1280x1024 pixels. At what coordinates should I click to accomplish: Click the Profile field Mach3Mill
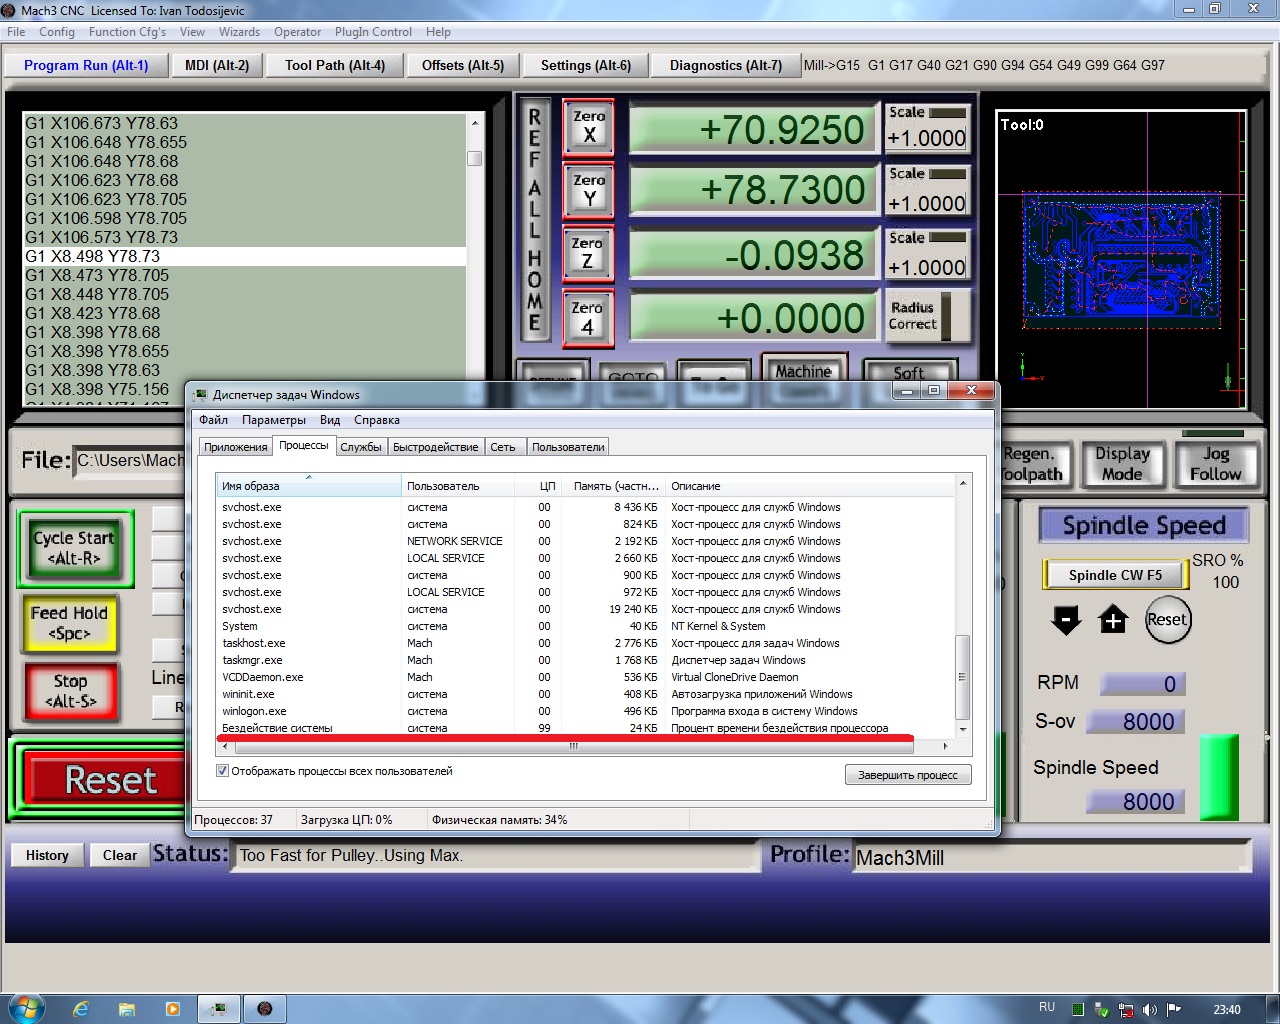click(x=1052, y=858)
